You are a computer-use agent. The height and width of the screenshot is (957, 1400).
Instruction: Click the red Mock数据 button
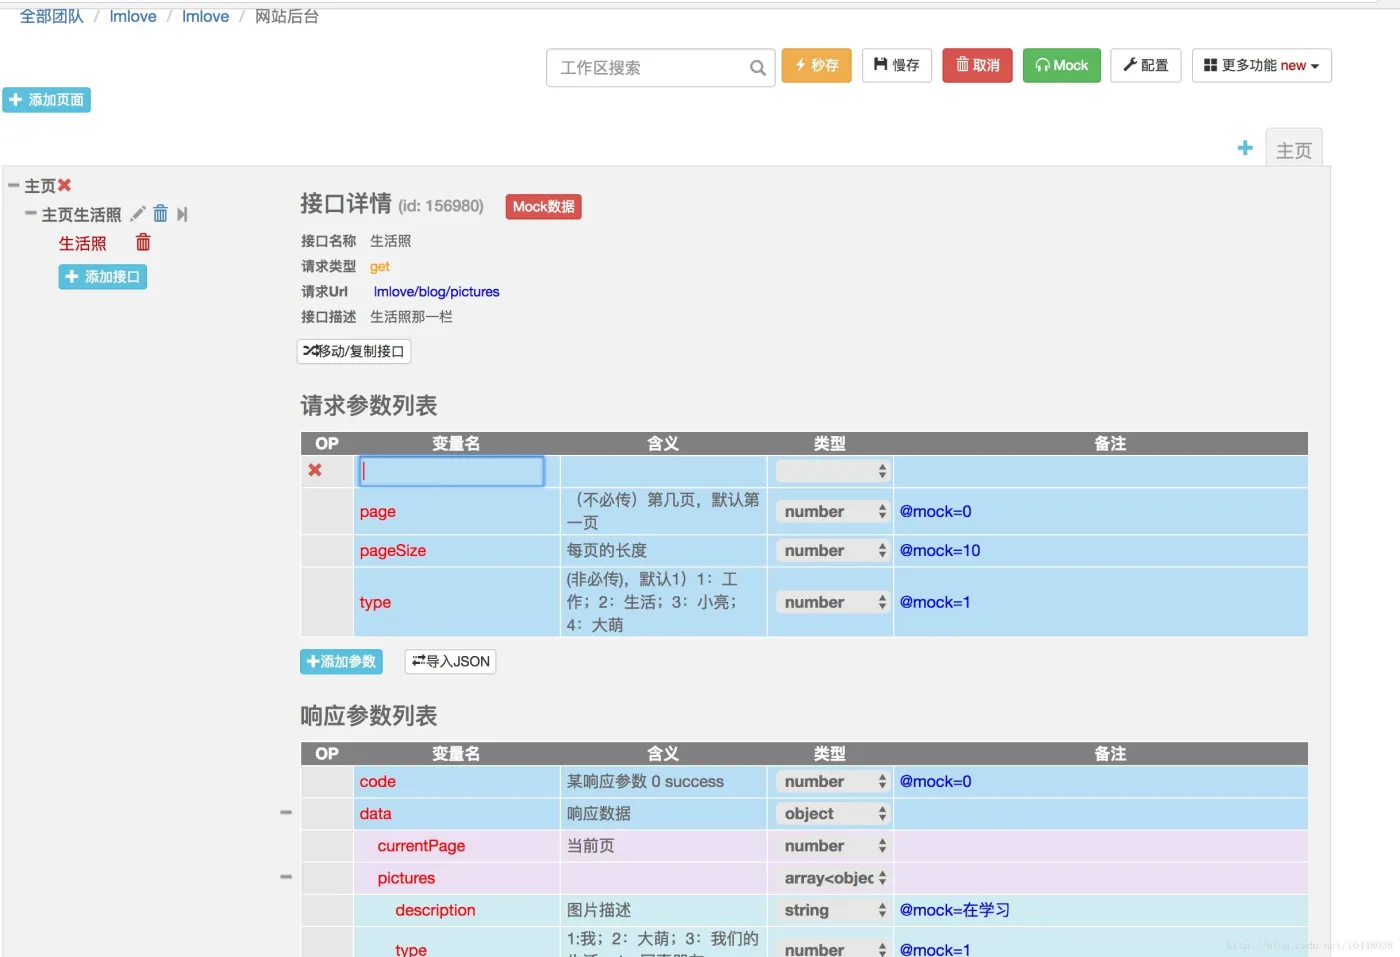pyautogui.click(x=544, y=206)
